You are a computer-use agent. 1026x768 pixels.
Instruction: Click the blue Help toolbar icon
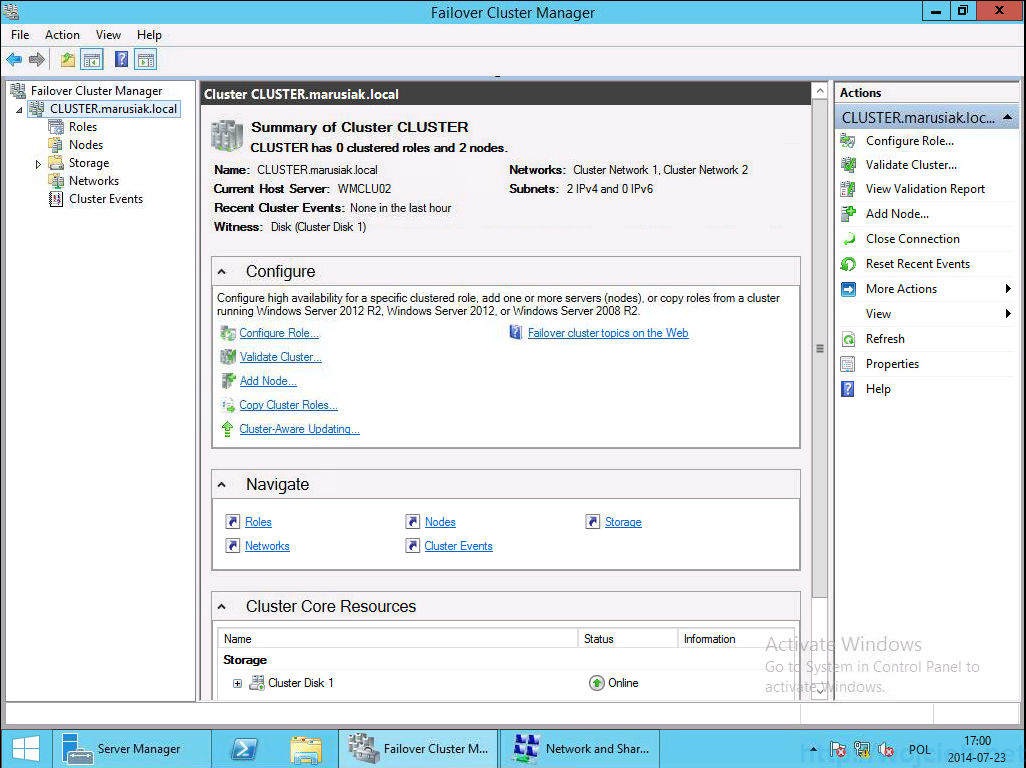coord(121,60)
